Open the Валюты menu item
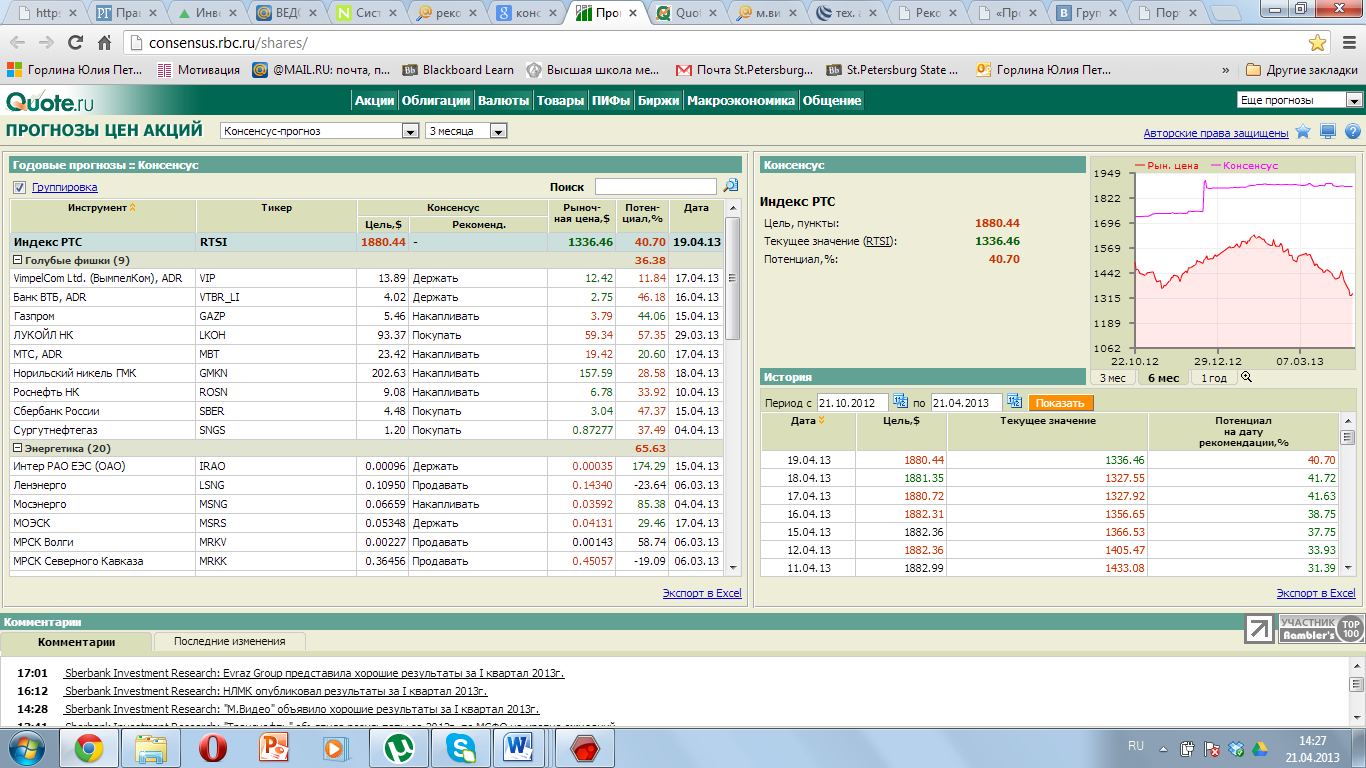This screenshot has width=1366, height=768. tap(504, 100)
